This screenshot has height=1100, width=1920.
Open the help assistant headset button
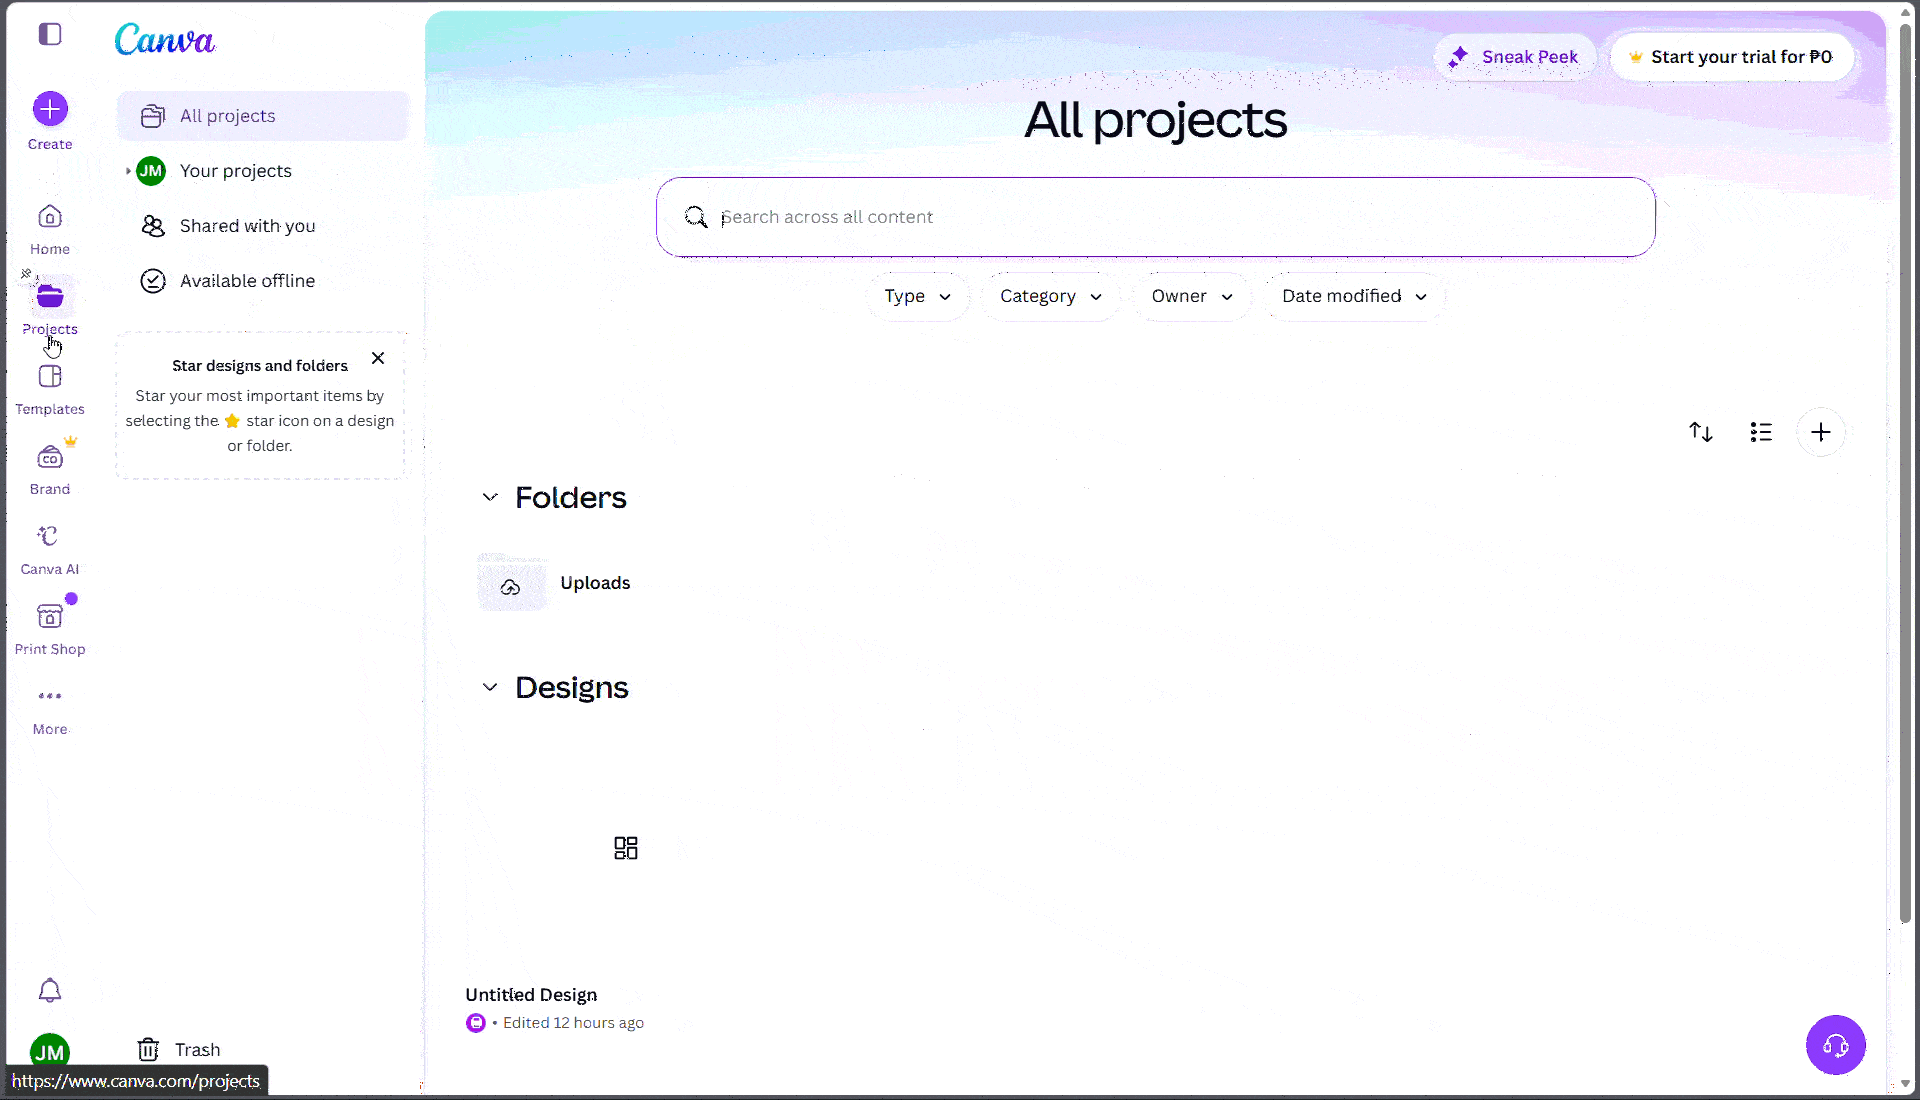point(1836,1045)
